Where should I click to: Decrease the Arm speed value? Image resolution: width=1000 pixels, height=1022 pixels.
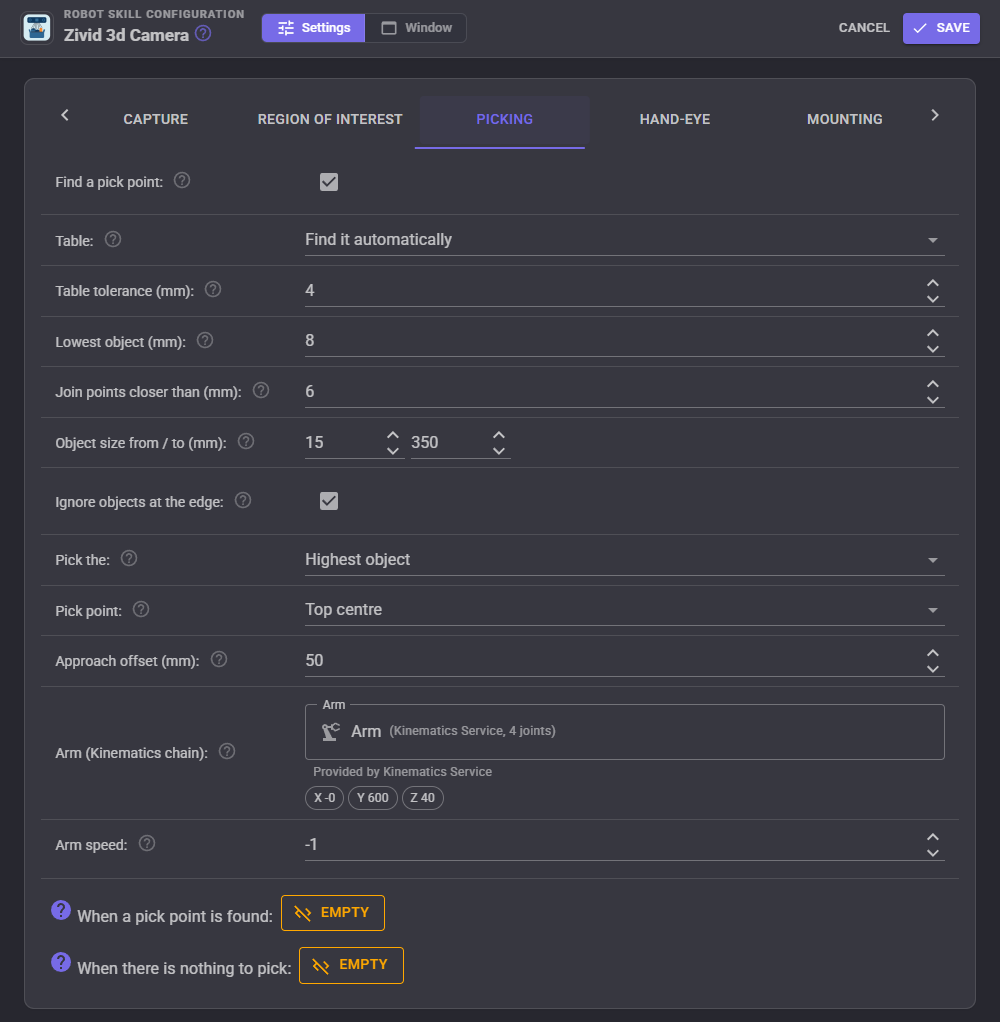click(933, 853)
